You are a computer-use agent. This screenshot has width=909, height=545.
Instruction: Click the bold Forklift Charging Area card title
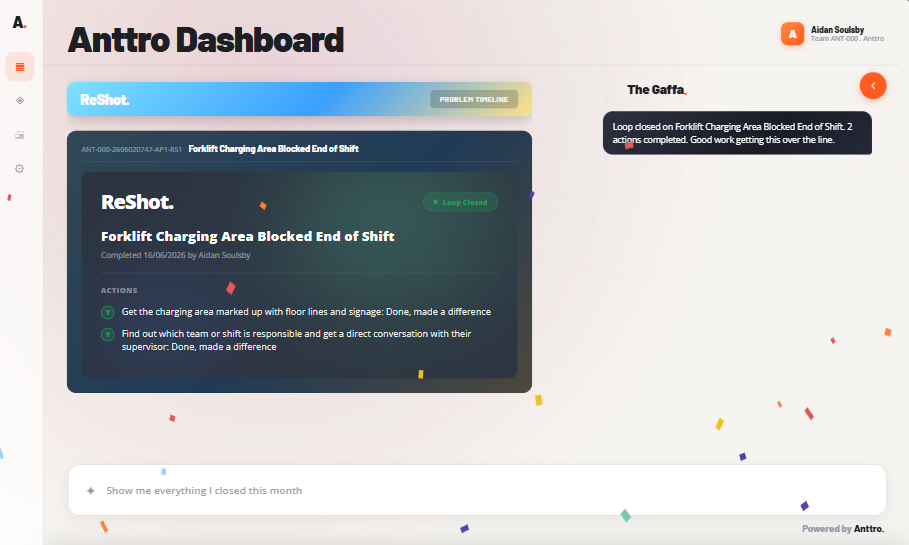coord(248,237)
